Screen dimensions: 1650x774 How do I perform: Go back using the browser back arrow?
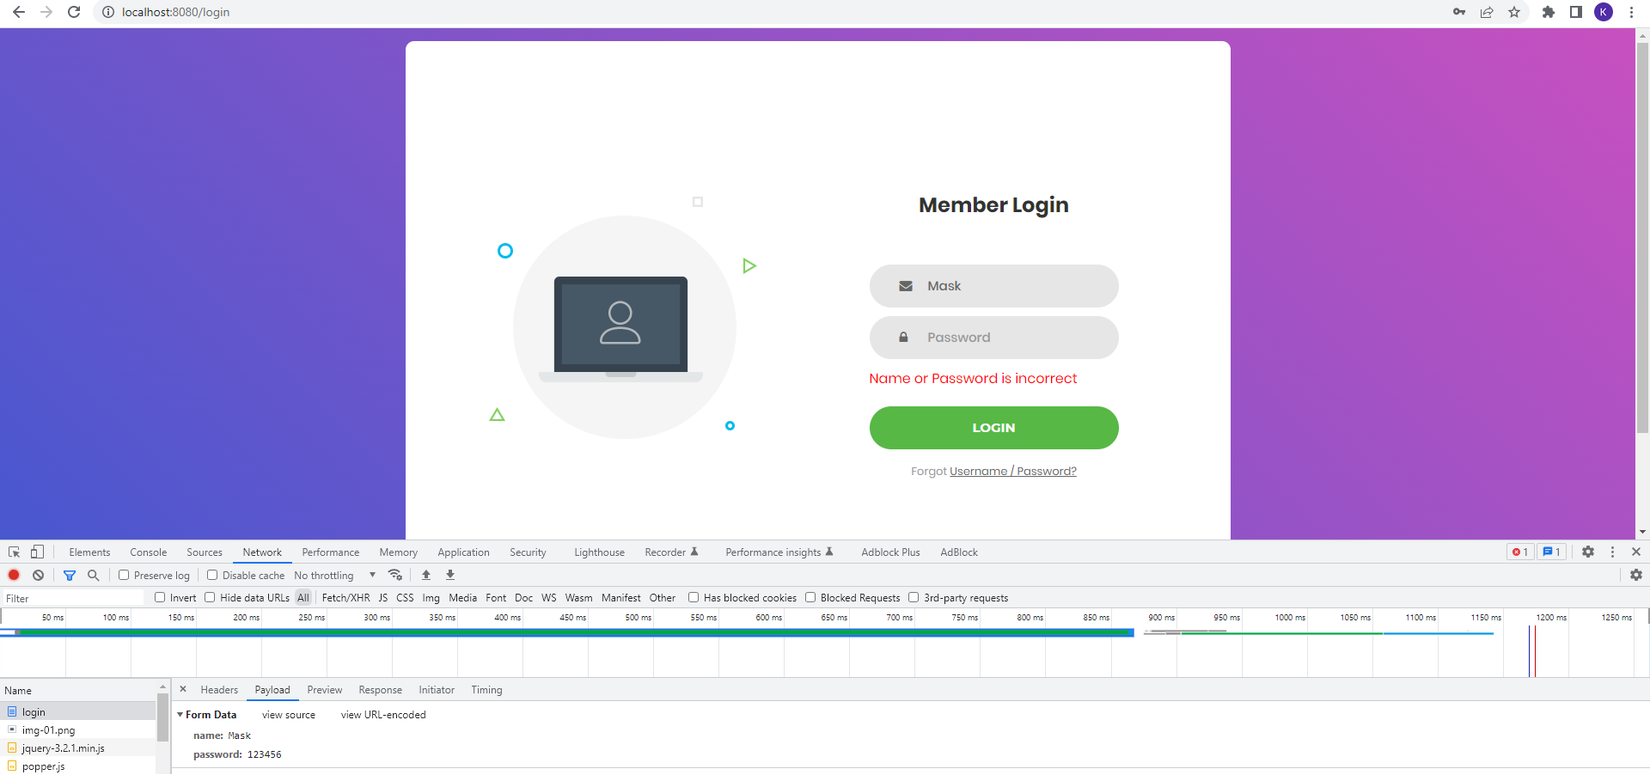point(18,12)
